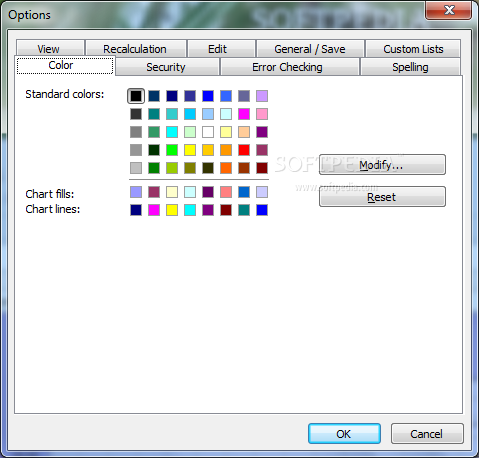Choose the salmon swatch in Chart fills

click(x=226, y=192)
